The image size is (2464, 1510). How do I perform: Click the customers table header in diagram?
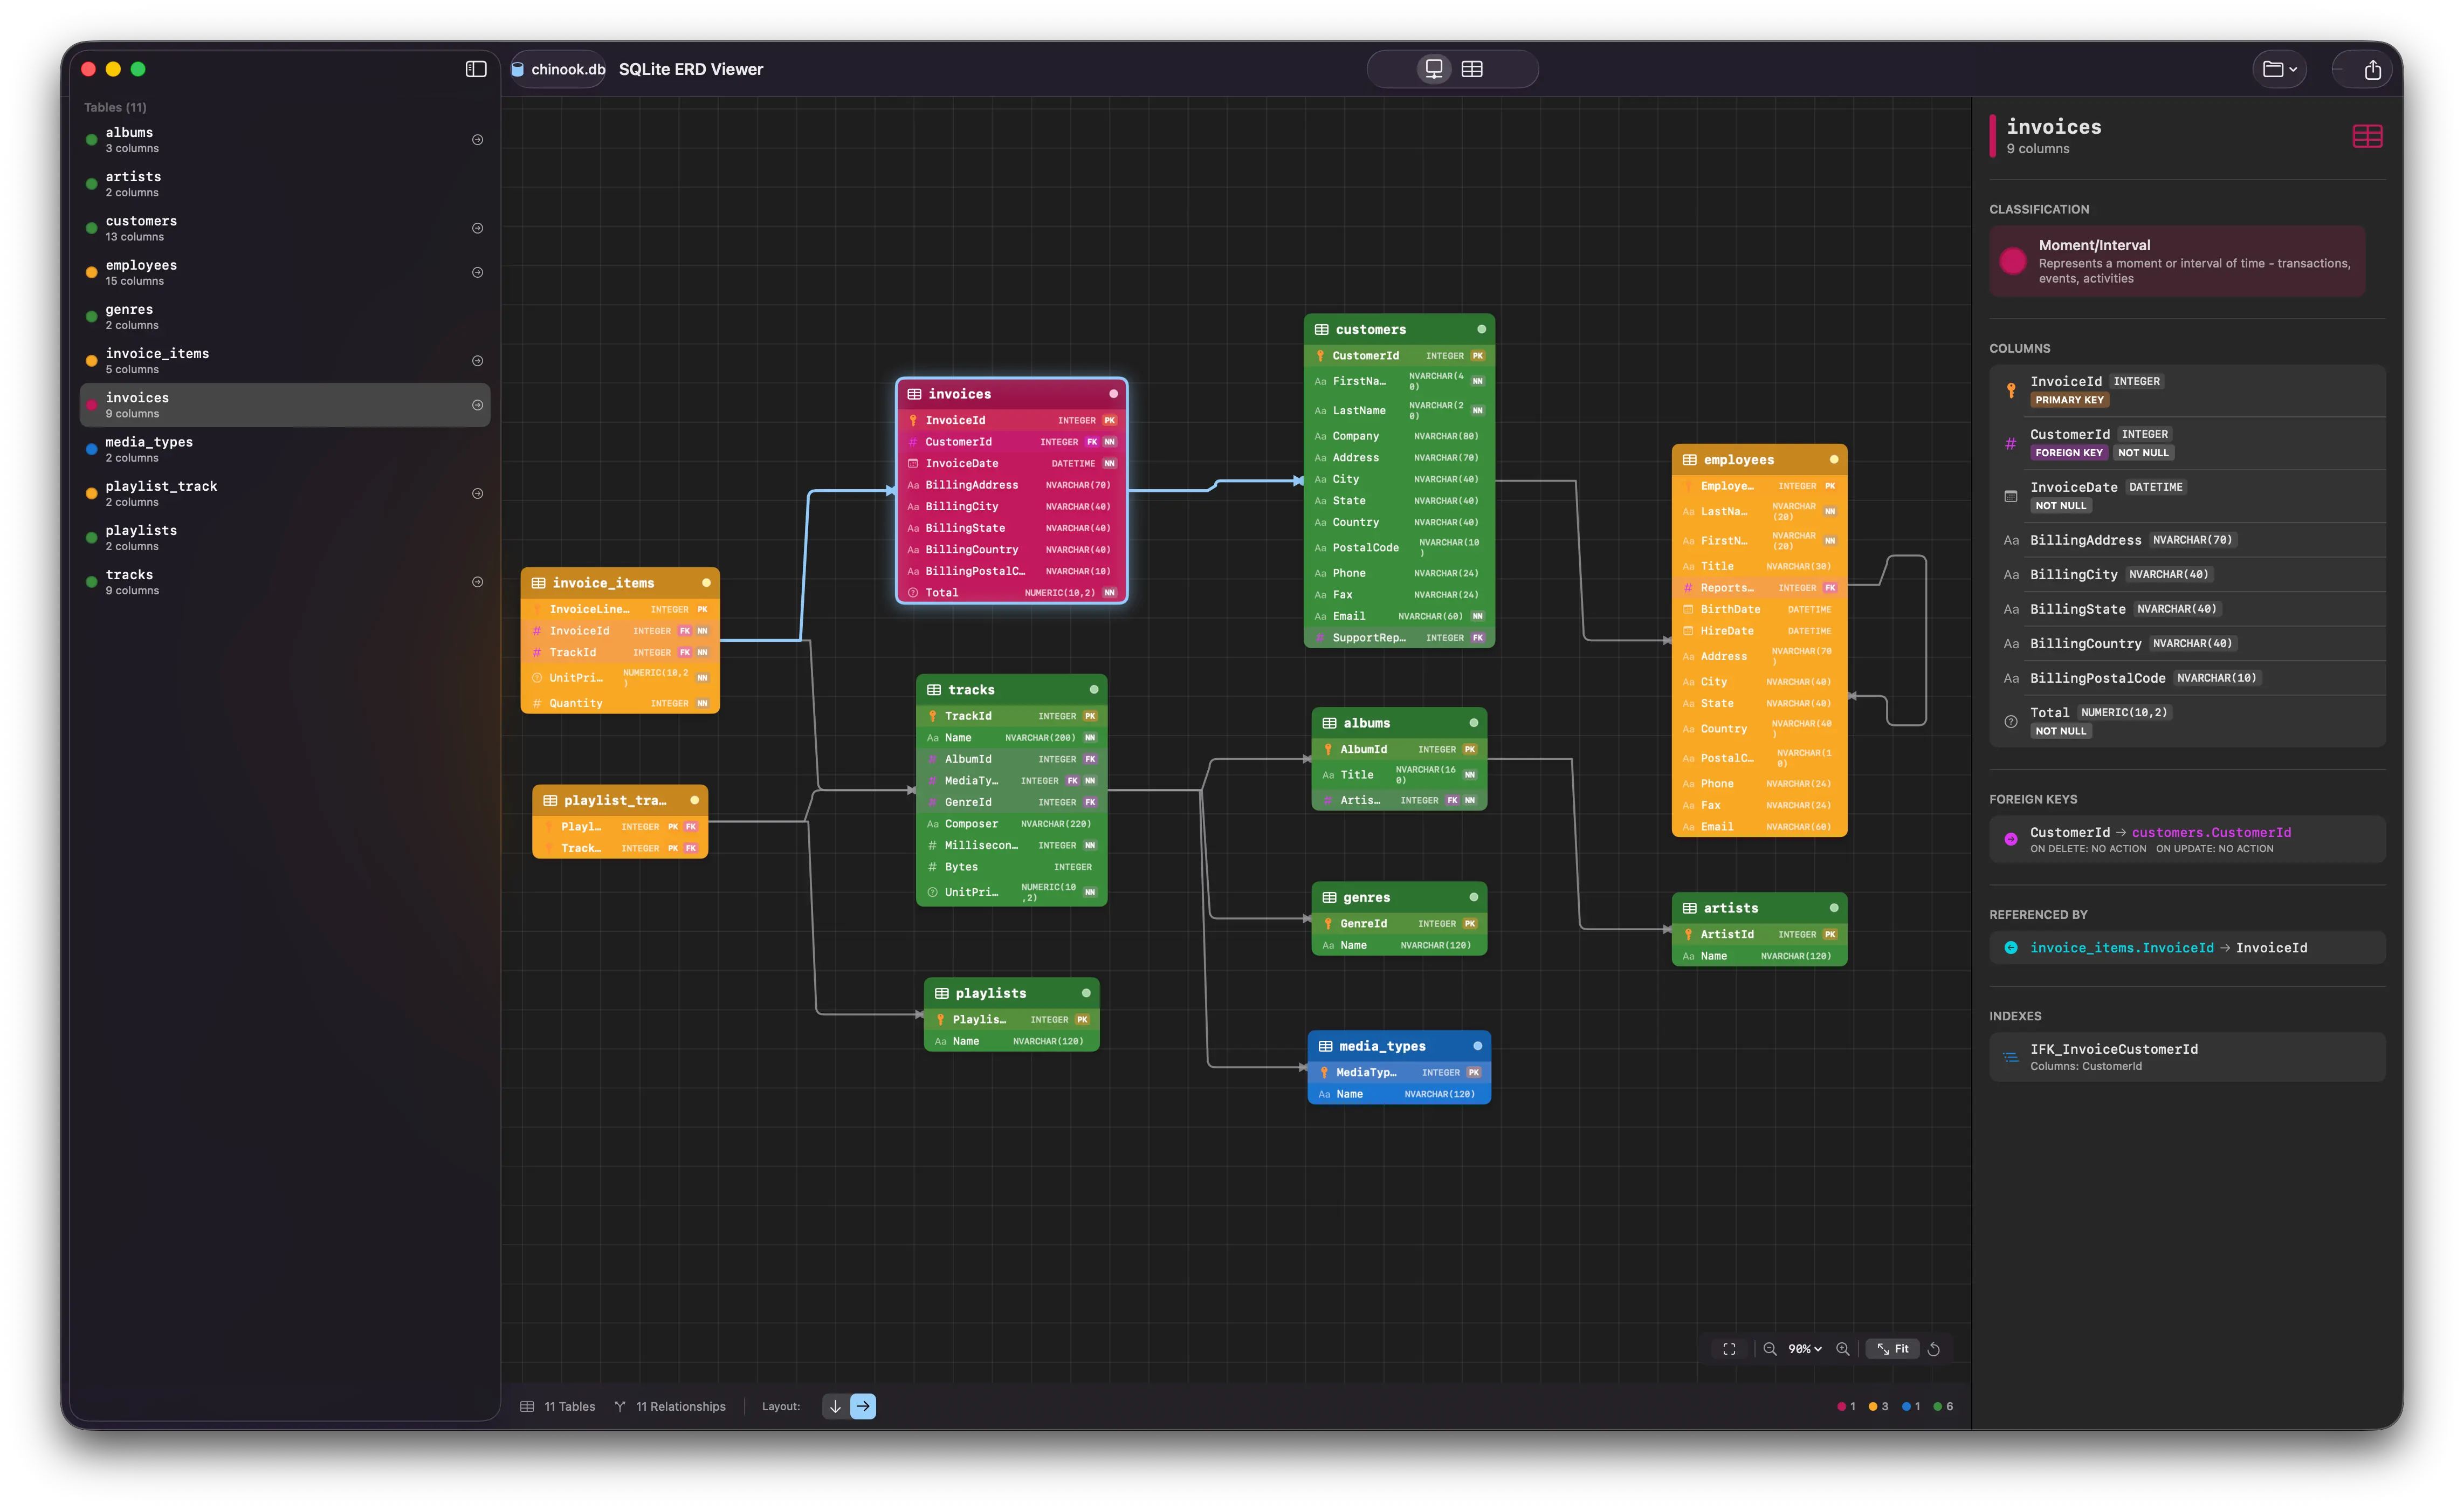coord(1399,329)
